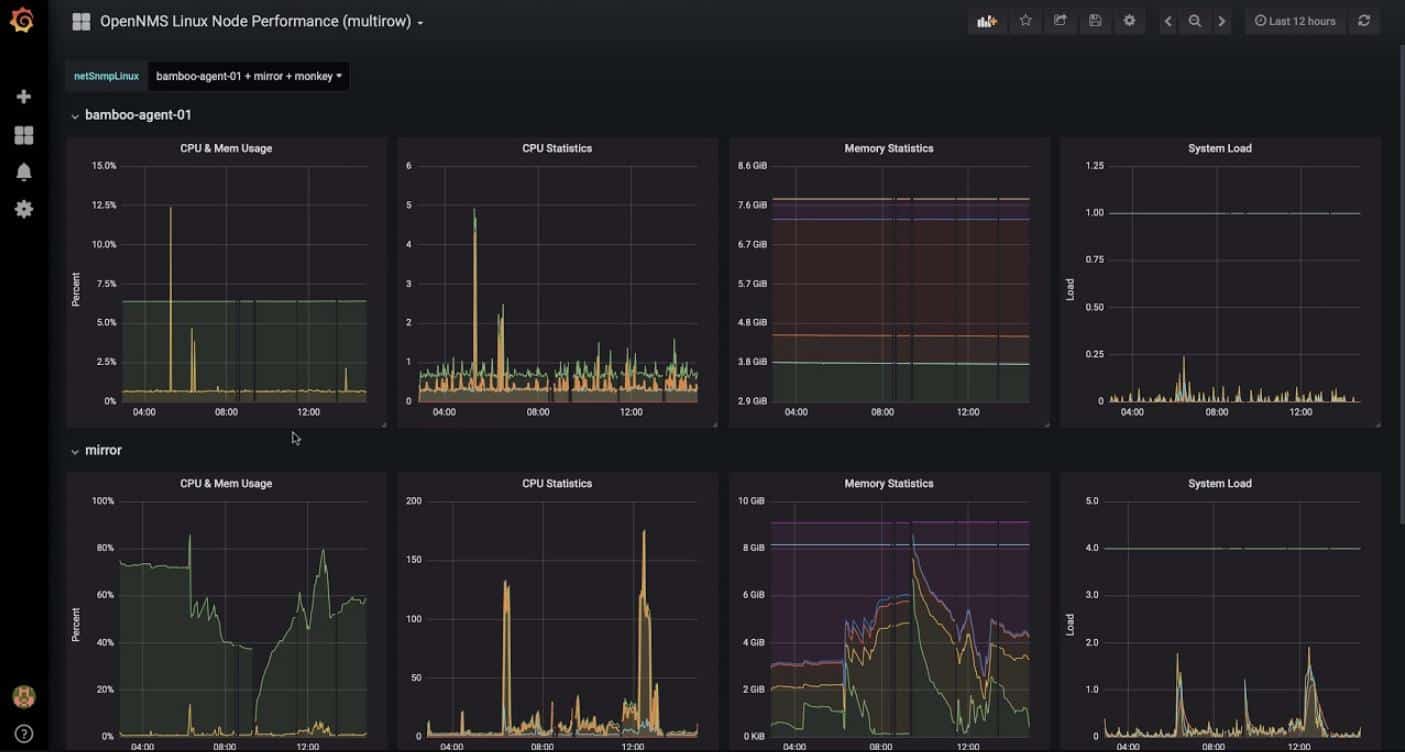Image resolution: width=1405 pixels, height=752 pixels.
Task: Zoom out the time range with magnifier
Action: point(1194,20)
